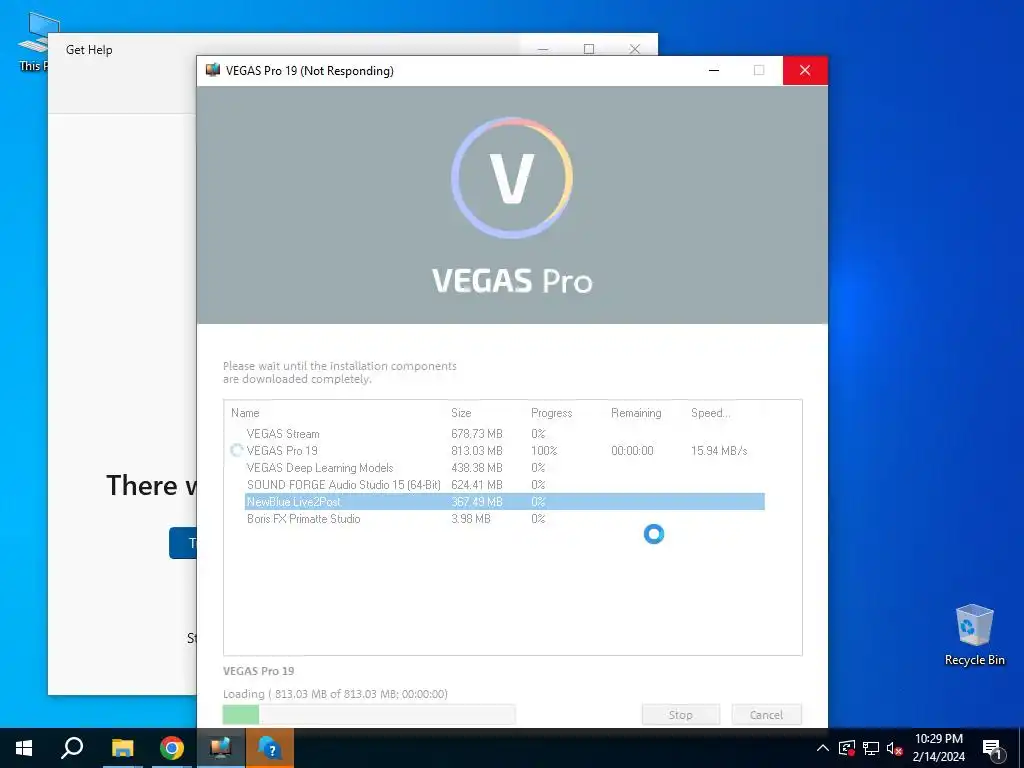Viewport: 1024px width, 768px height.
Task: Click the 438.38 MB size value
Action: (x=477, y=468)
